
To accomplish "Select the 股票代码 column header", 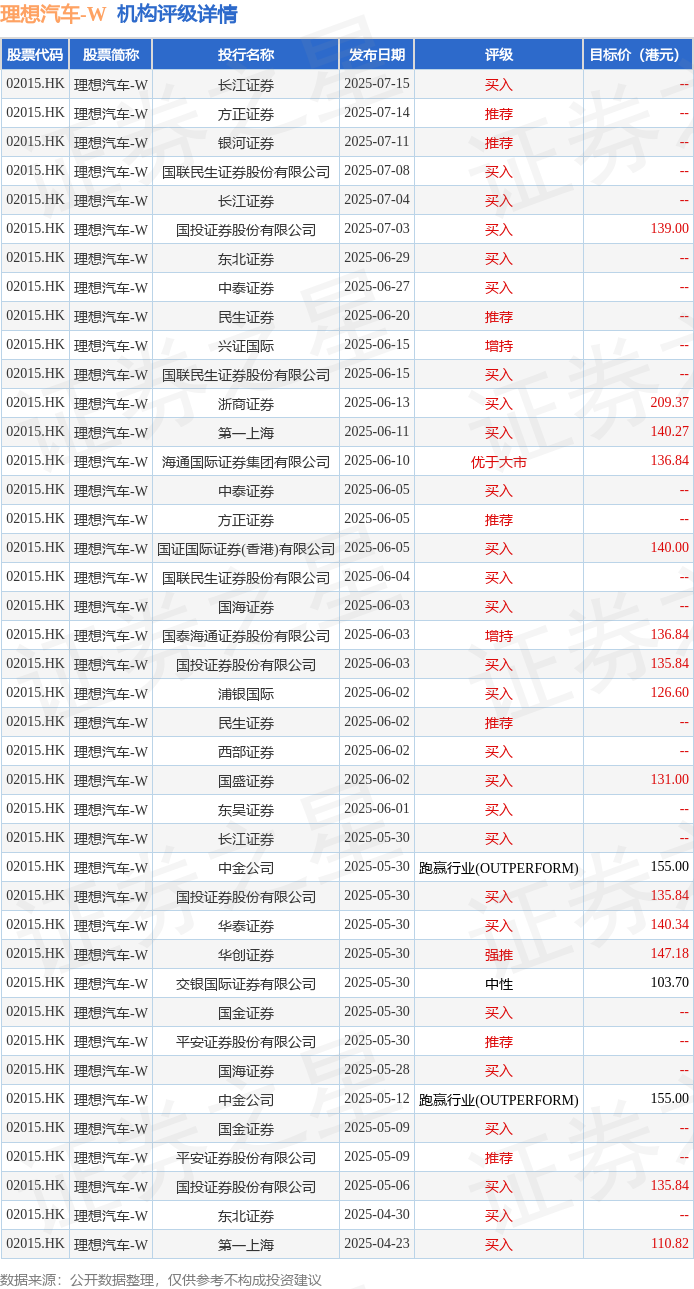I will click(x=34, y=55).
